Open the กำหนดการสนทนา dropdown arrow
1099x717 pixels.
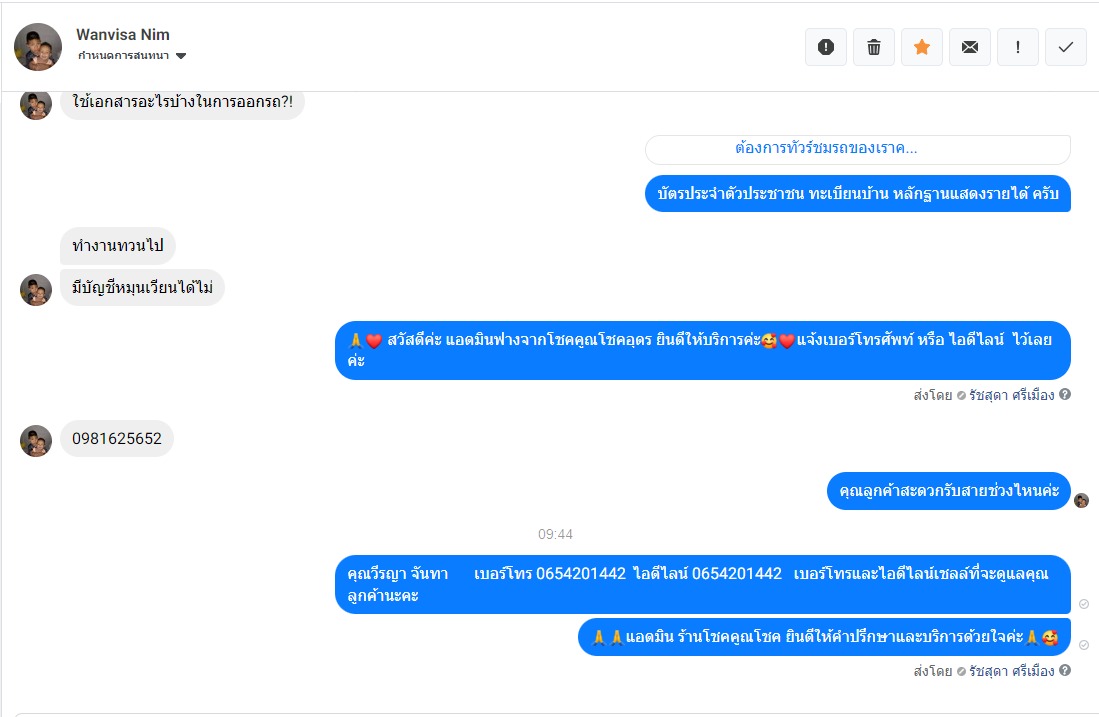[x=181, y=56]
